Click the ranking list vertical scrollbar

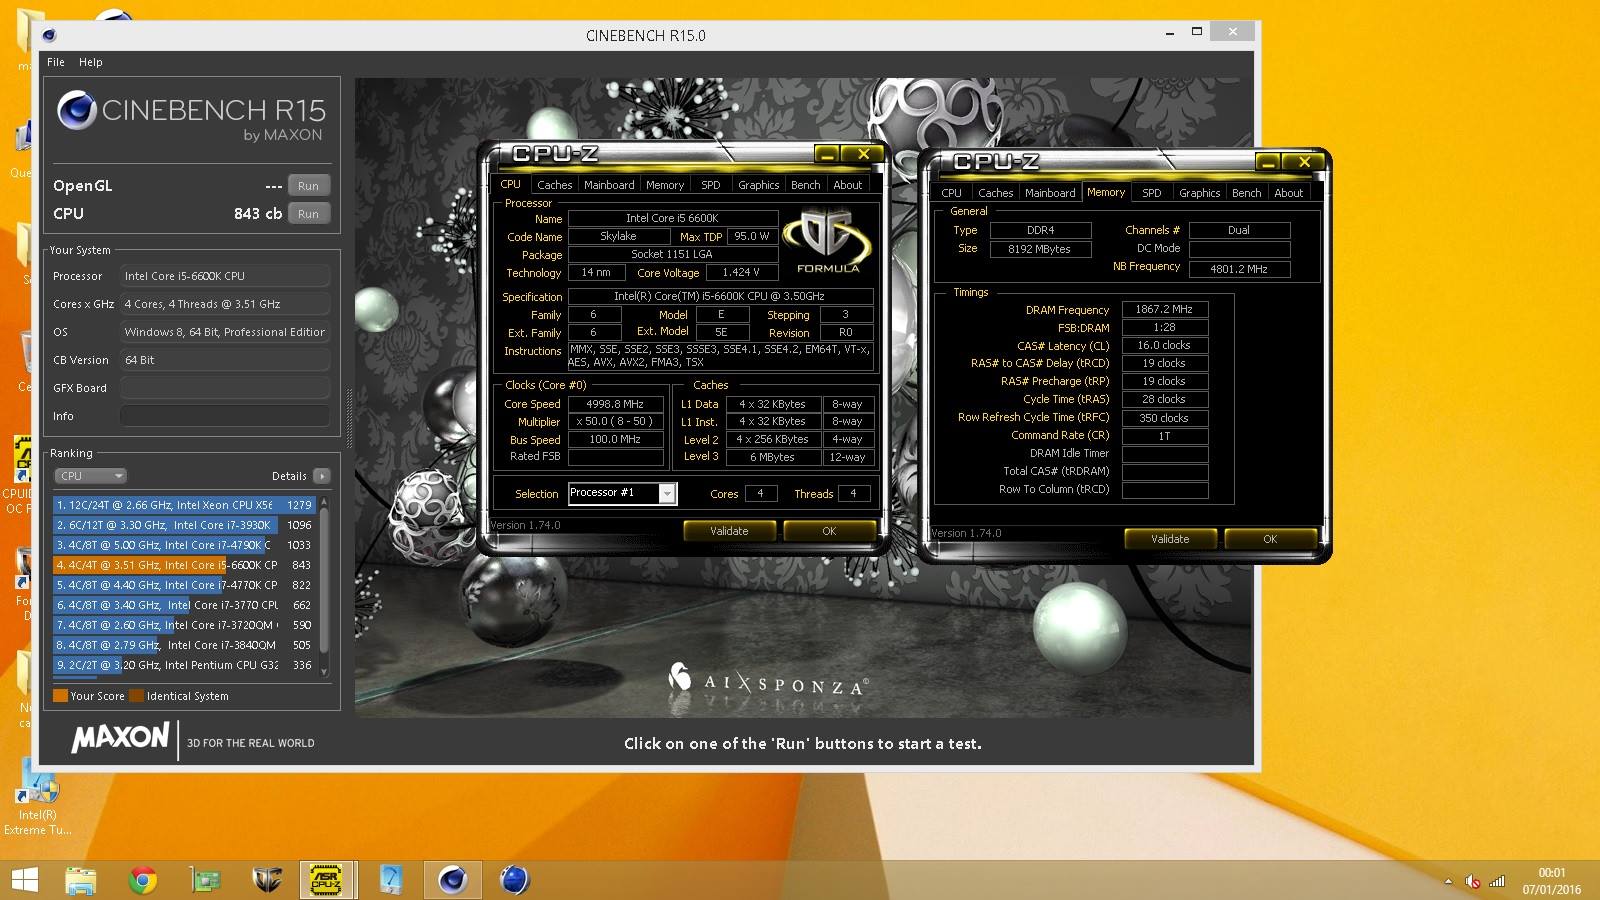point(324,586)
